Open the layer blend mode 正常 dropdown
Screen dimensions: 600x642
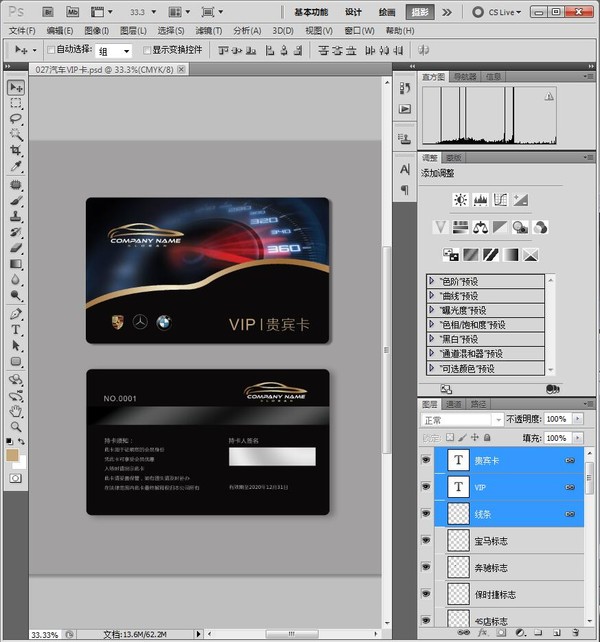click(x=462, y=420)
